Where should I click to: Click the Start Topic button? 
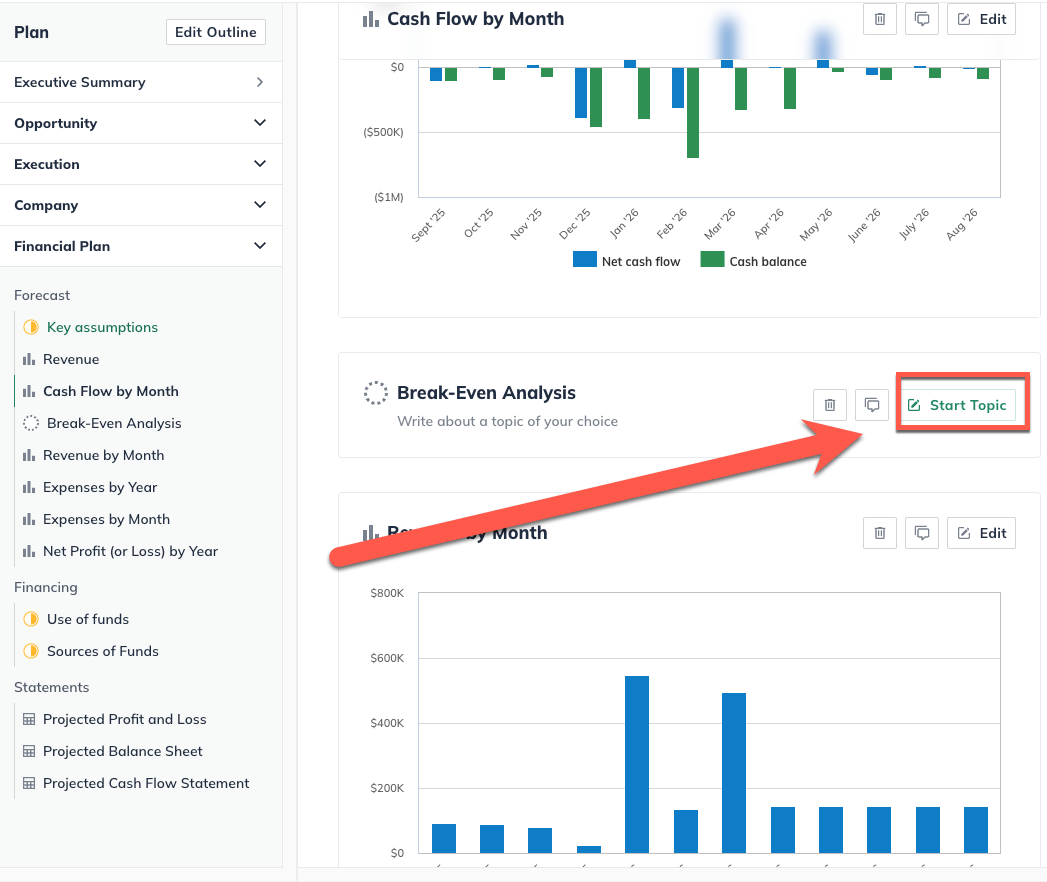tap(957, 405)
